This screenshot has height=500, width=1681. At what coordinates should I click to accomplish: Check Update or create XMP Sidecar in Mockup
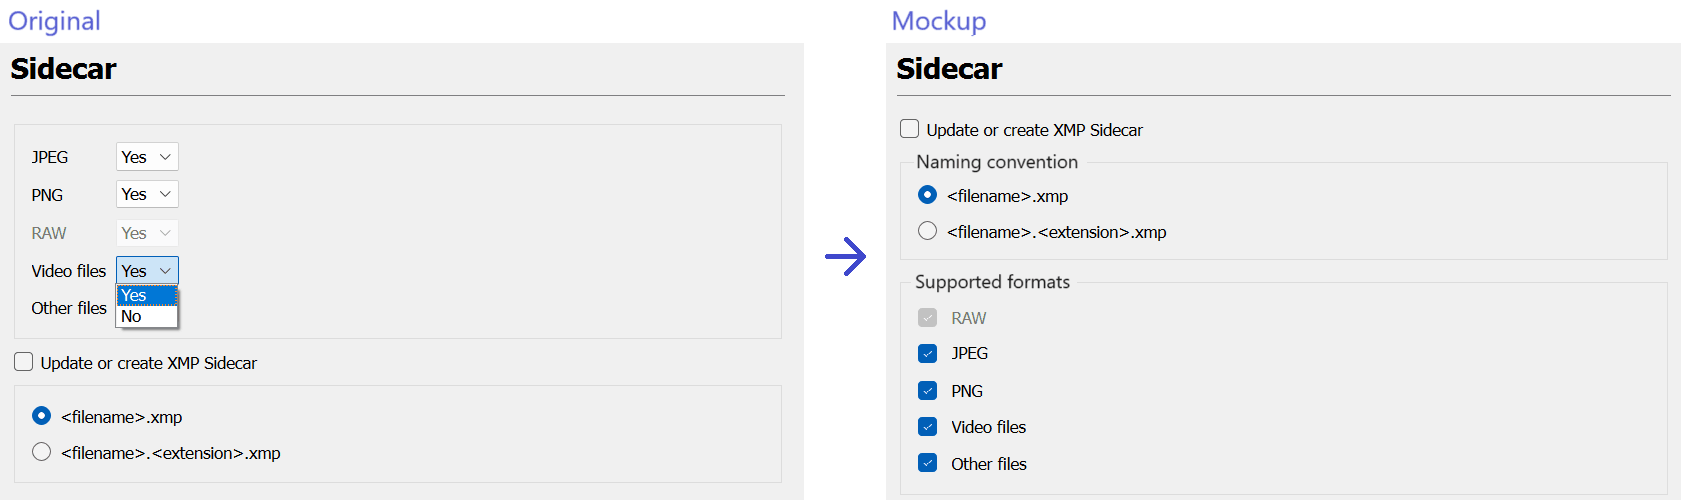(910, 129)
